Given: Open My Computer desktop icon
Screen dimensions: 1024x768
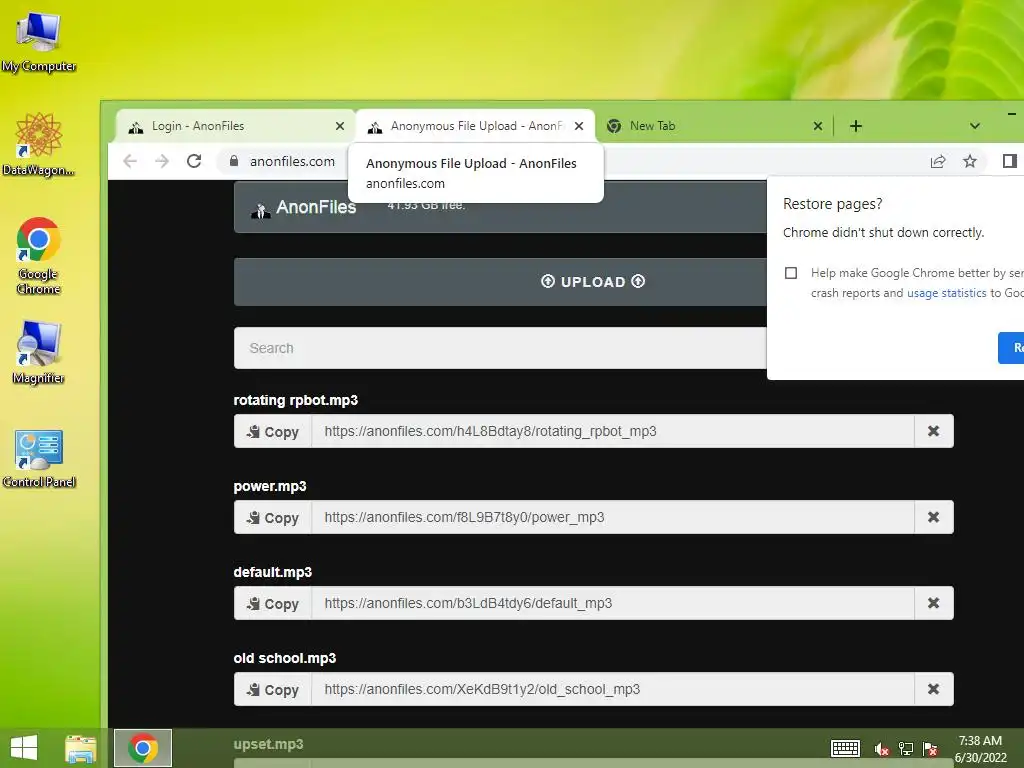Looking at the screenshot, I should (x=39, y=40).
